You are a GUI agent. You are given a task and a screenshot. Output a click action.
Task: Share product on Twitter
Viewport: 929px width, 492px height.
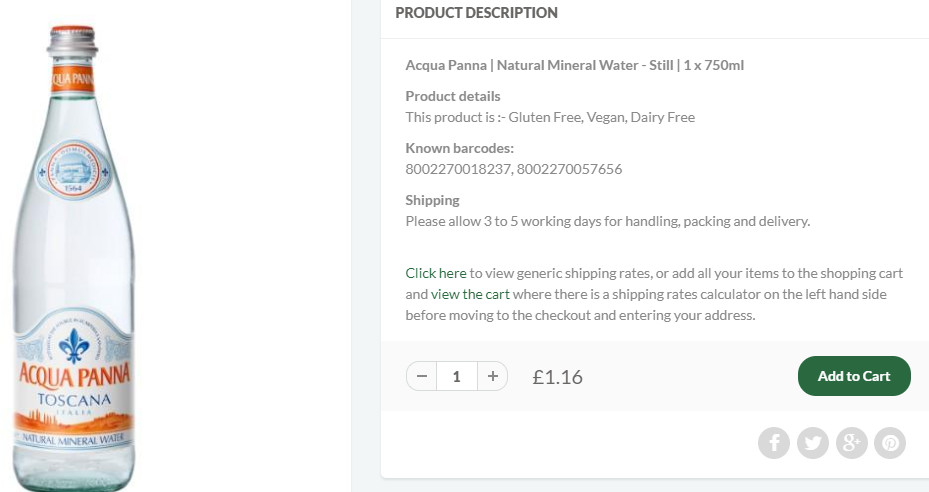[813, 442]
